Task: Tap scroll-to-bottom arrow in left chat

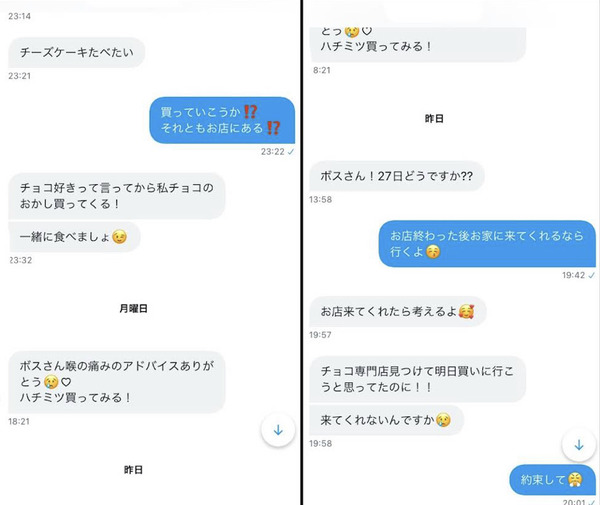Action: pyautogui.click(x=278, y=430)
